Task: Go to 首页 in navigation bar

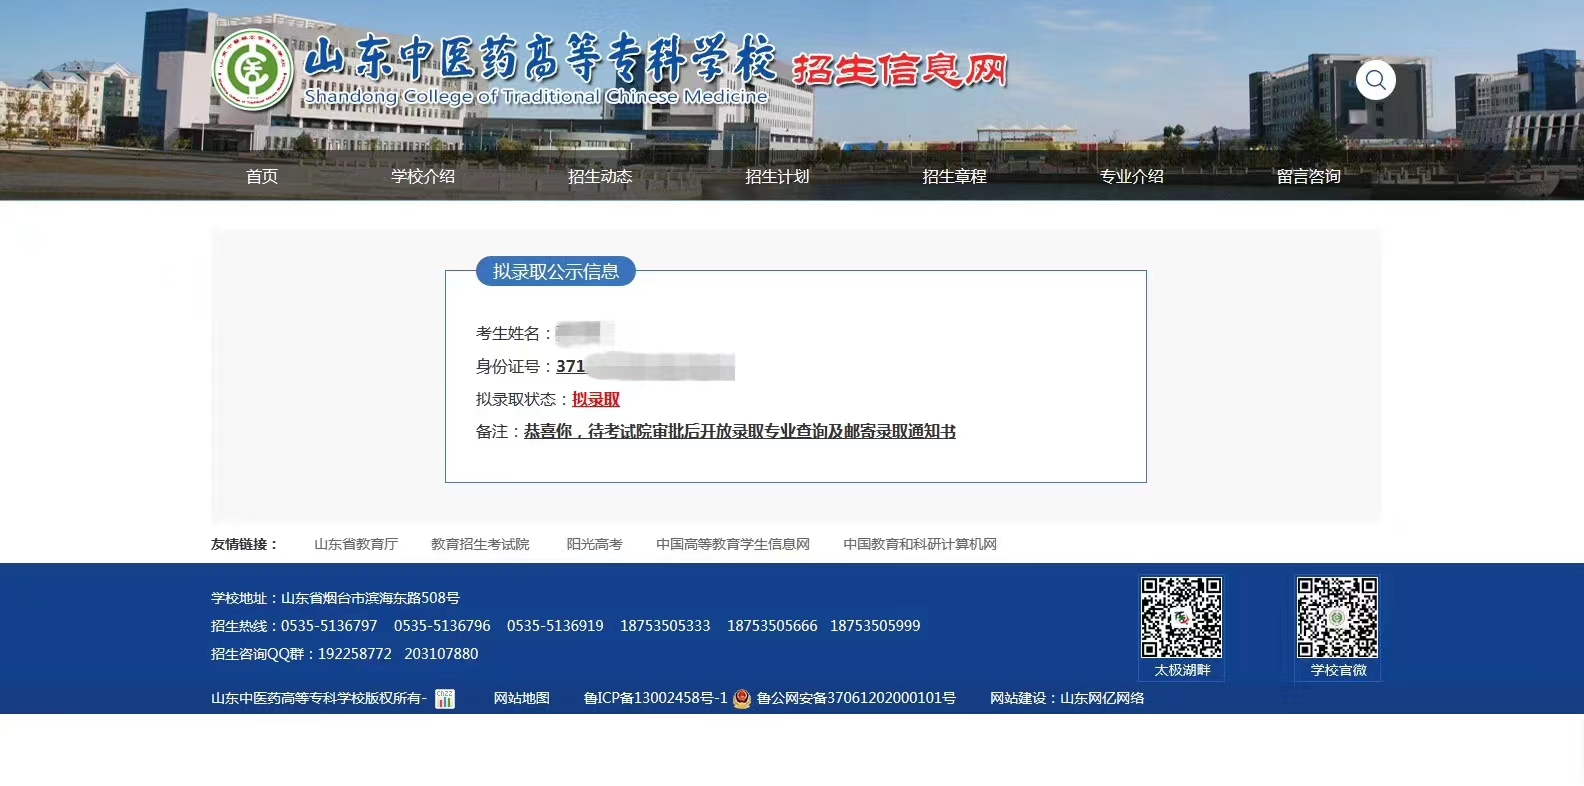Action: 262,176
